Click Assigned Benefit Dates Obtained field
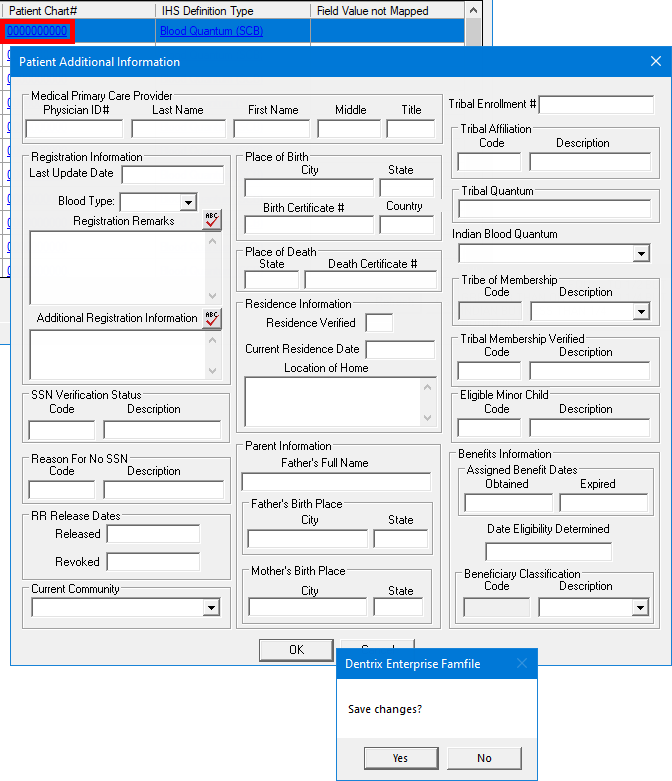The height and width of the screenshot is (781, 672). [x=508, y=503]
